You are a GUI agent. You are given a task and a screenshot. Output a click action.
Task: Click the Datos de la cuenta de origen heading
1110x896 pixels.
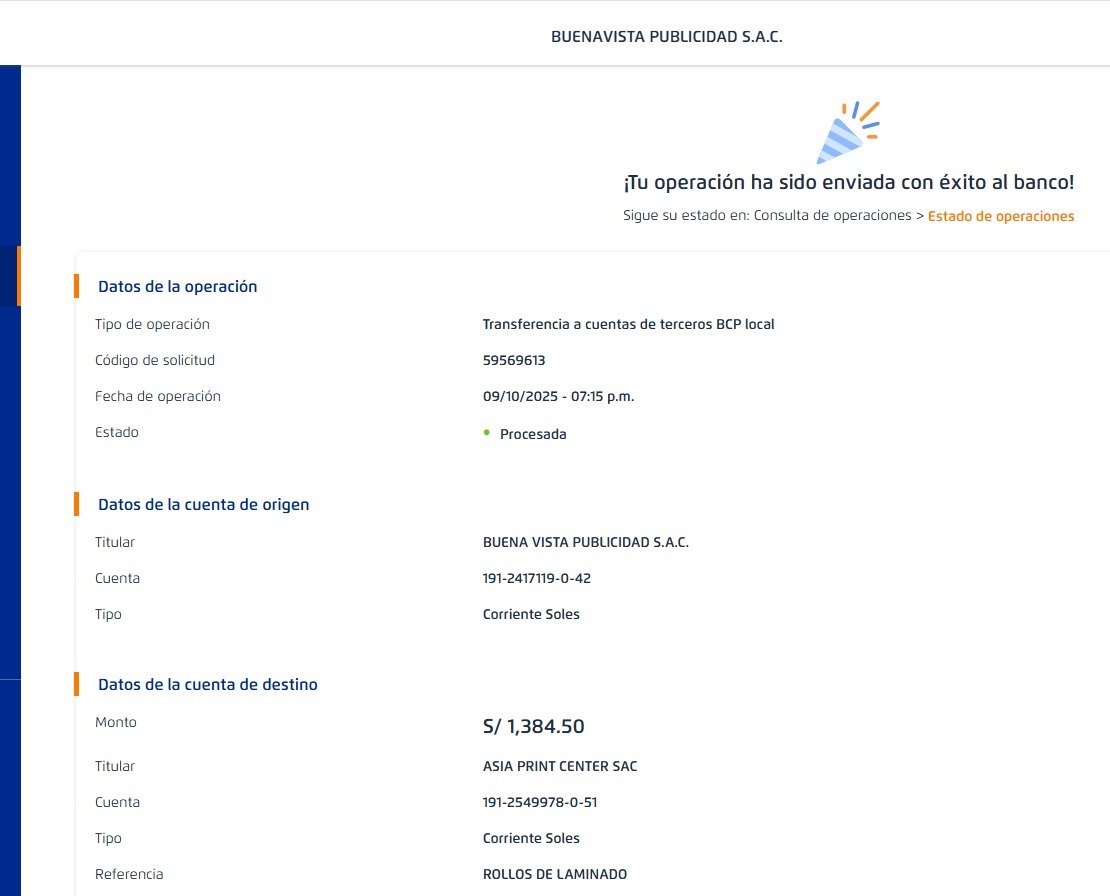coord(203,505)
